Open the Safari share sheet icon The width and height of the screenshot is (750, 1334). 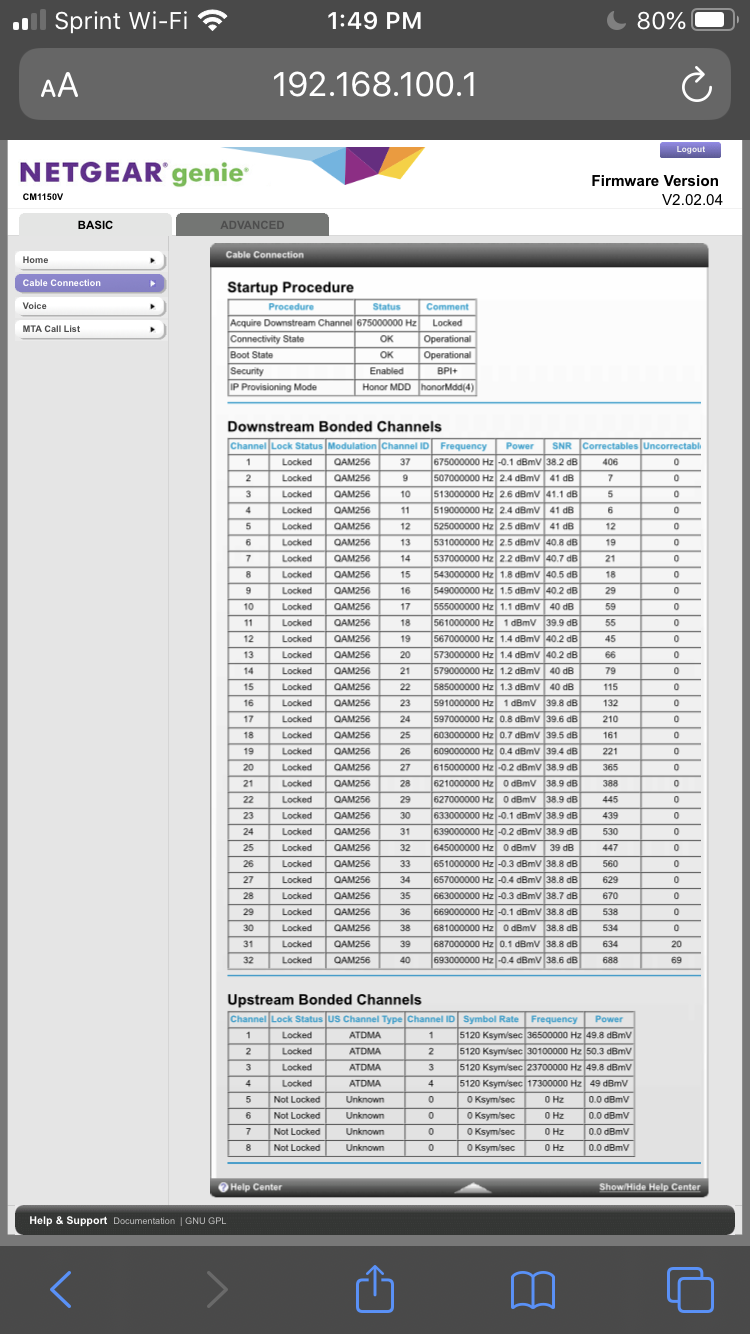pos(375,1288)
